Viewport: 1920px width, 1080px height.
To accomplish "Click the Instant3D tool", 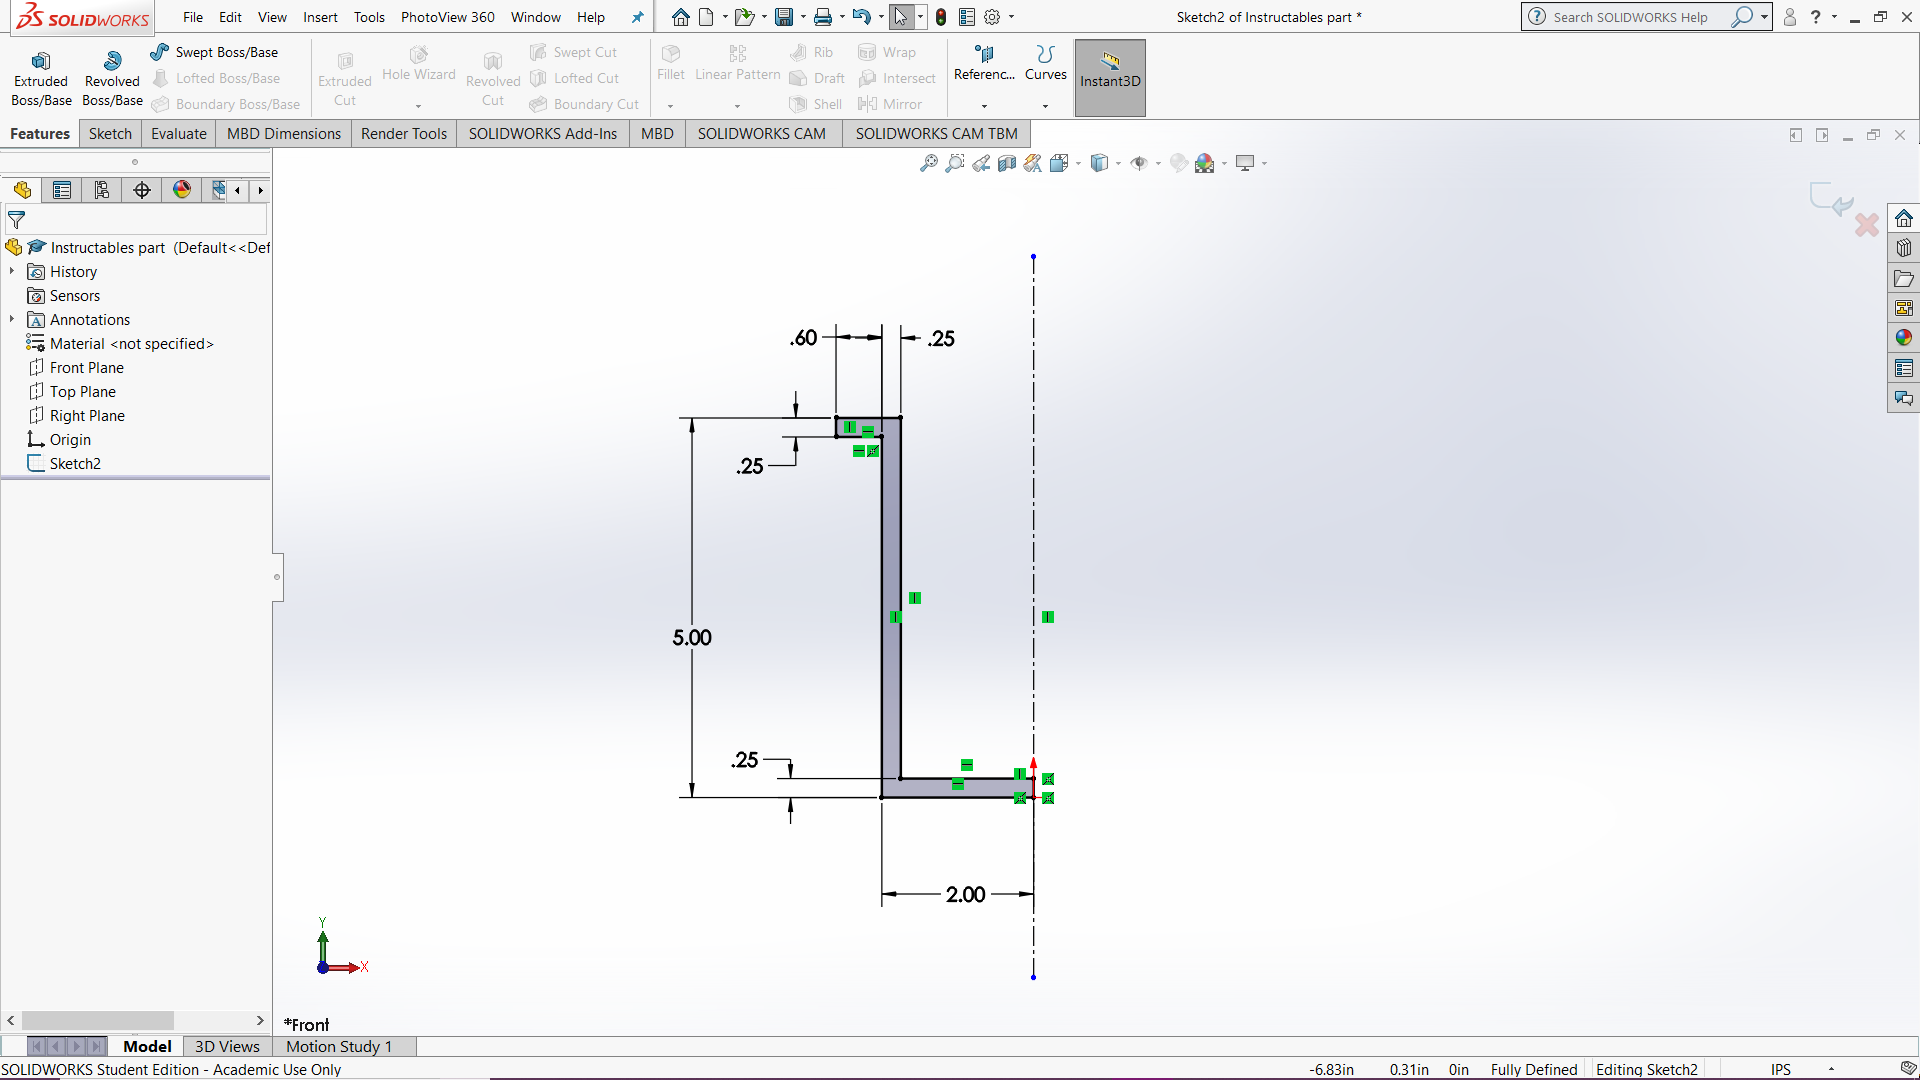I will [1109, 77].
